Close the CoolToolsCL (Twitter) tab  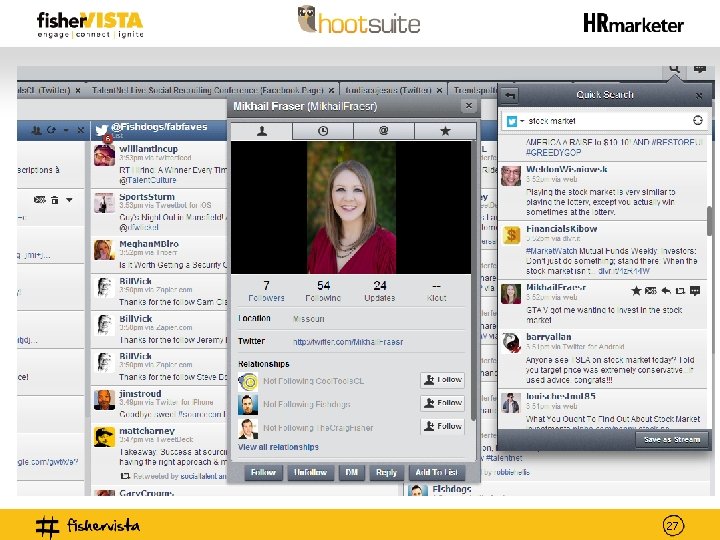[x=78, y=90]
